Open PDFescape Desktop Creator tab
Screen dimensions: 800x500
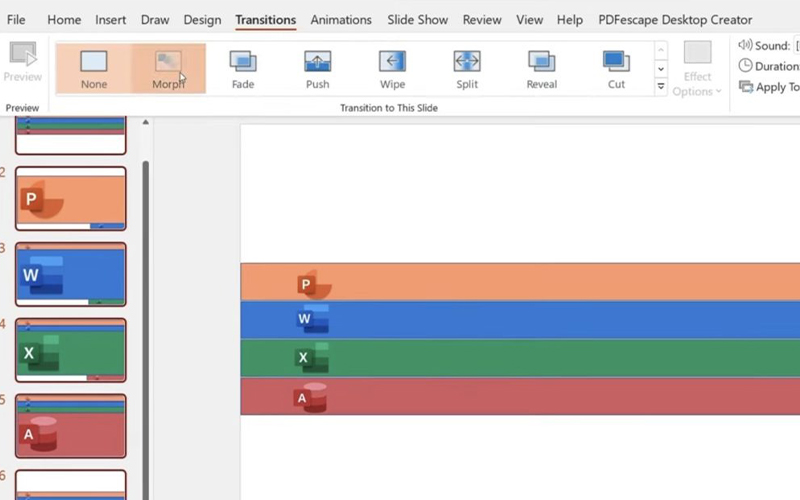[675, 20]
